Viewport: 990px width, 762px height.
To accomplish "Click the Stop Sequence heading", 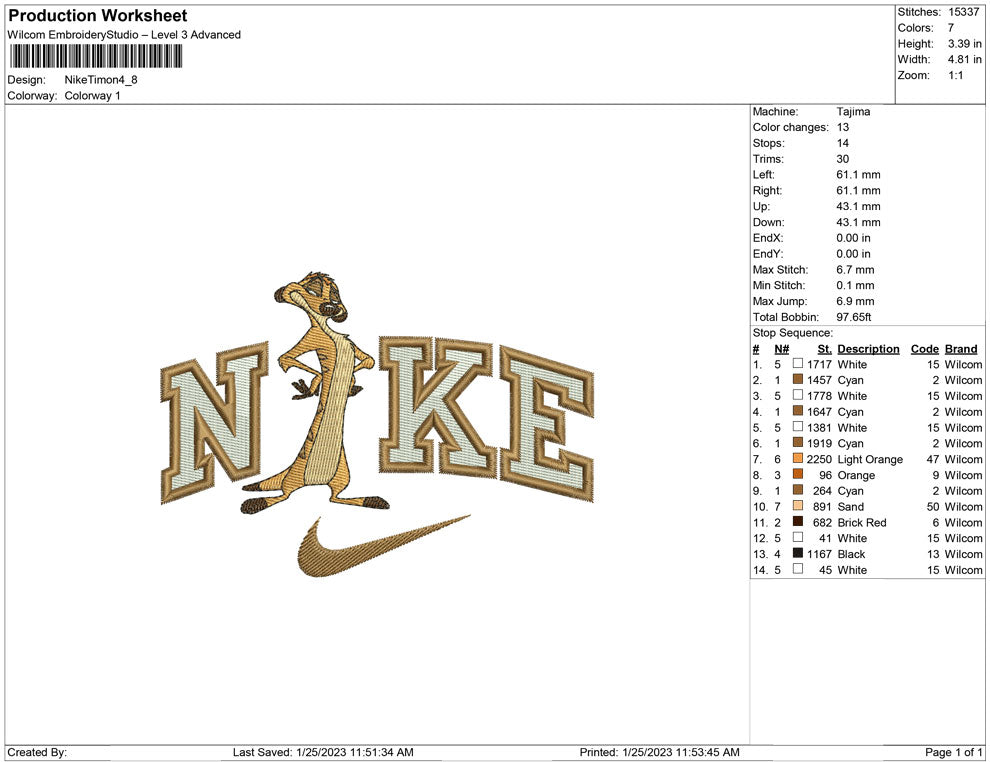I will tap(792, 333).
